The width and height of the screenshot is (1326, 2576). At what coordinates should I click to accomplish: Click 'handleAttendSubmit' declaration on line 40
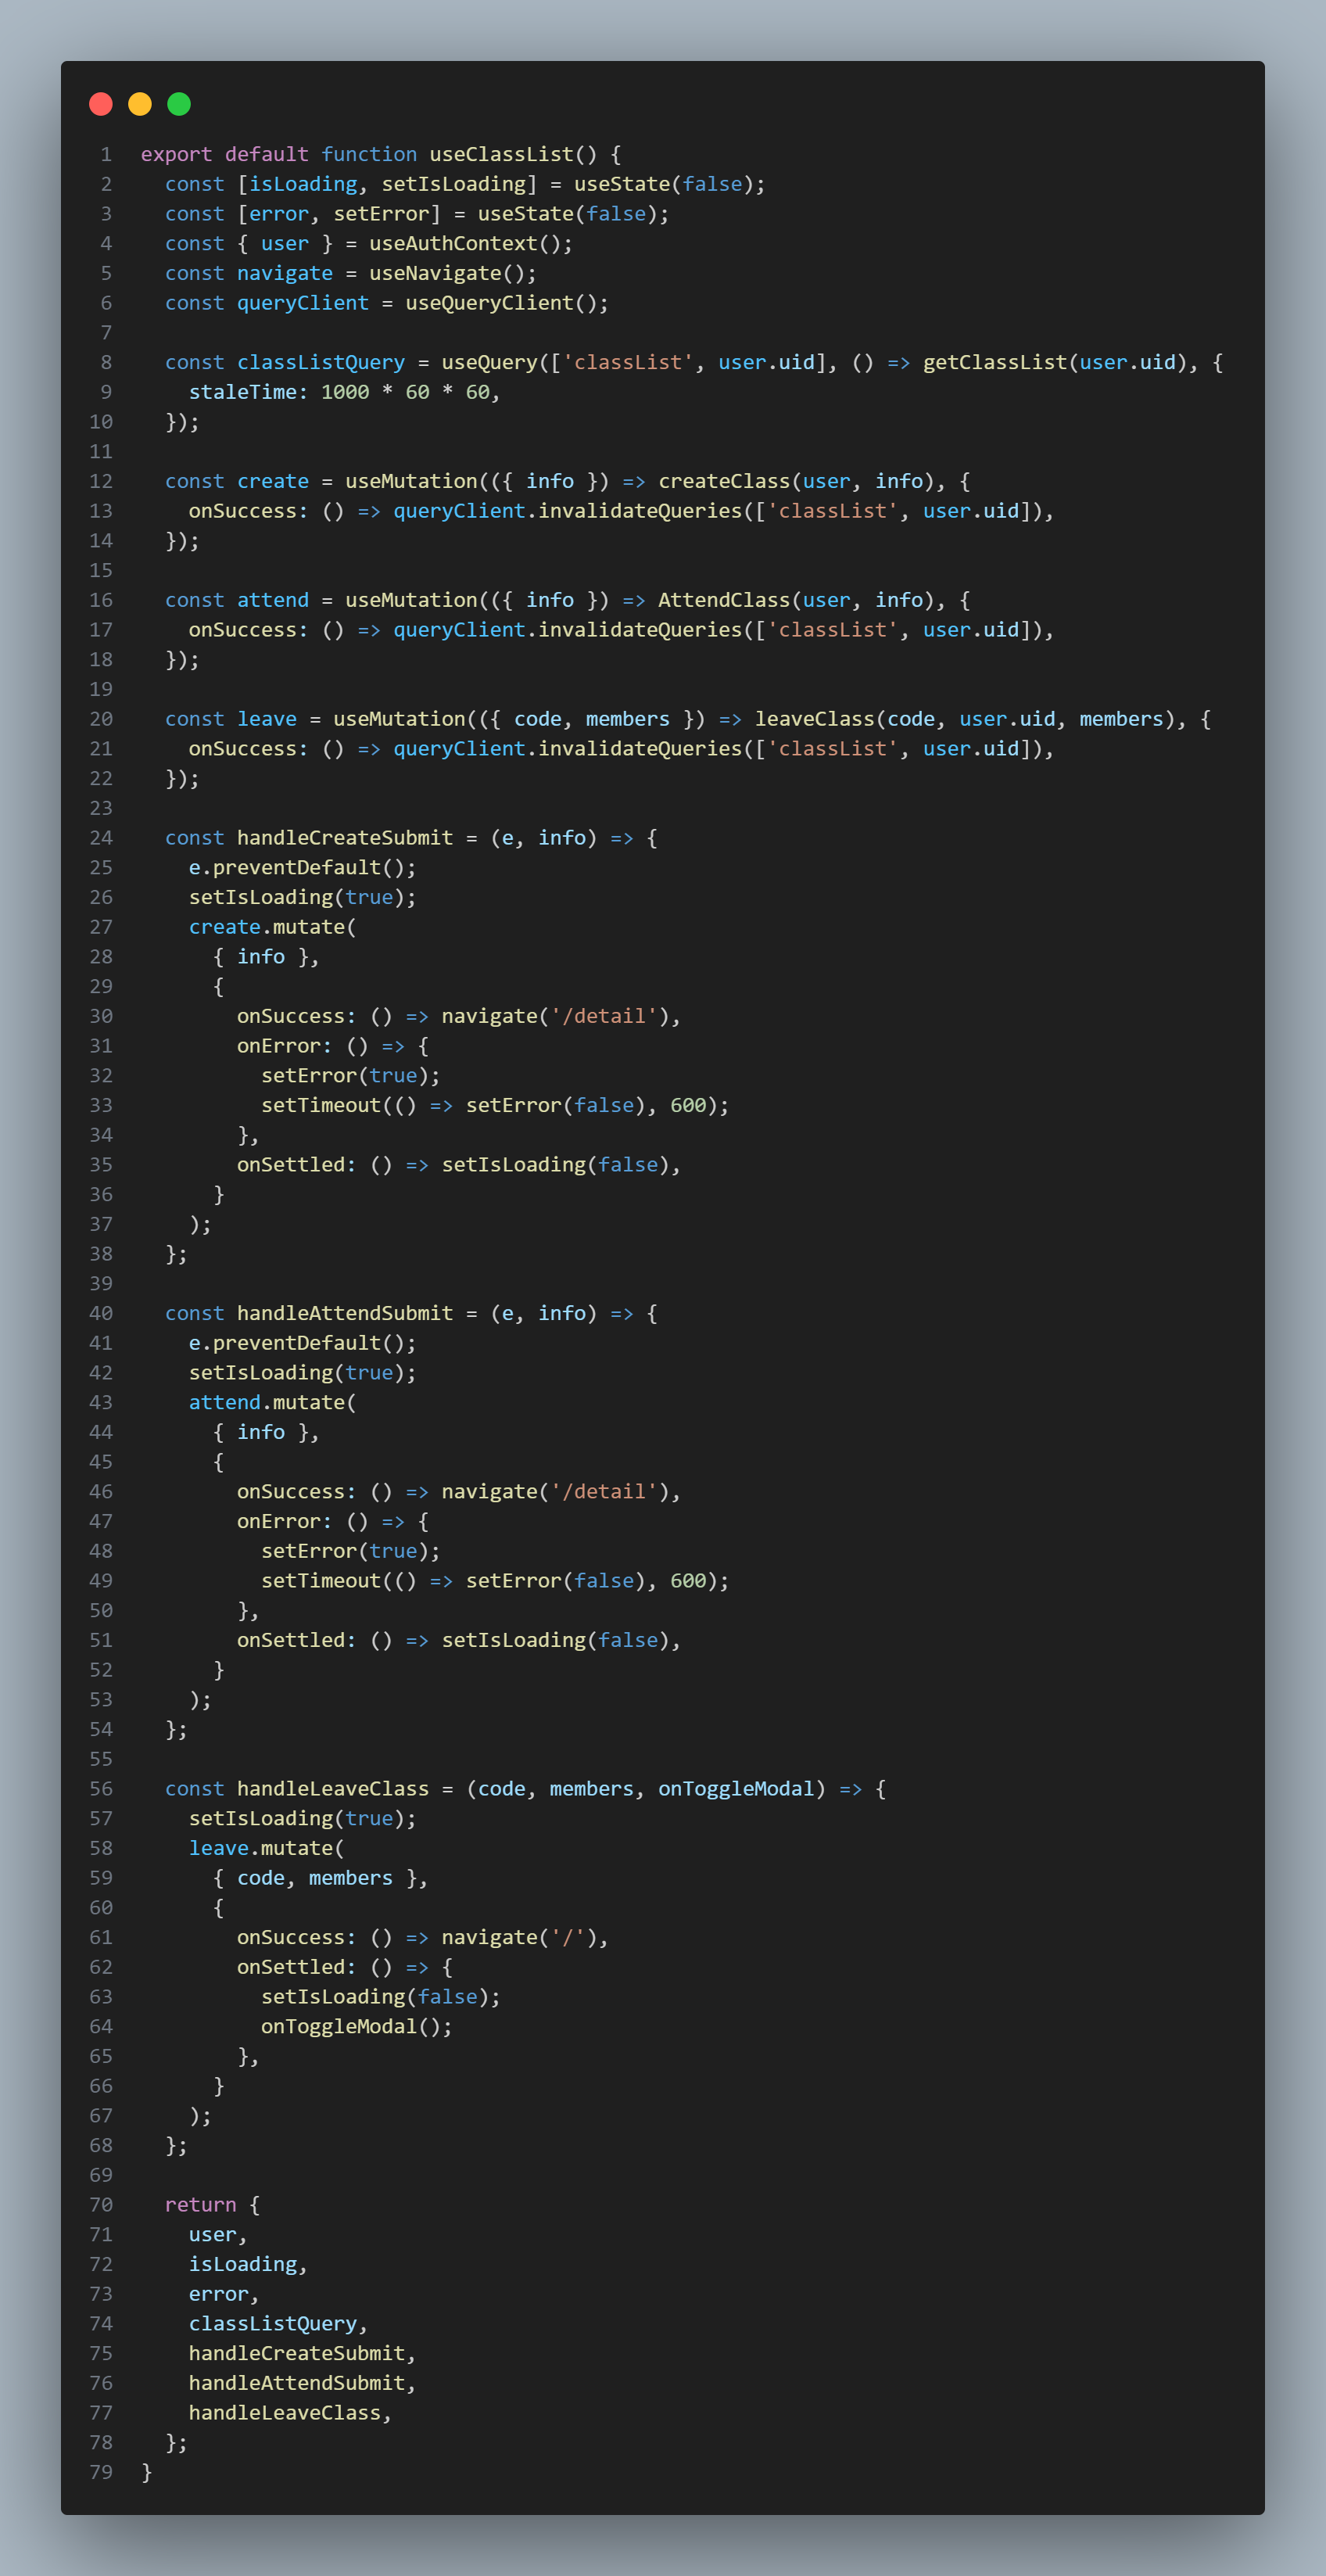(345, 1313)
